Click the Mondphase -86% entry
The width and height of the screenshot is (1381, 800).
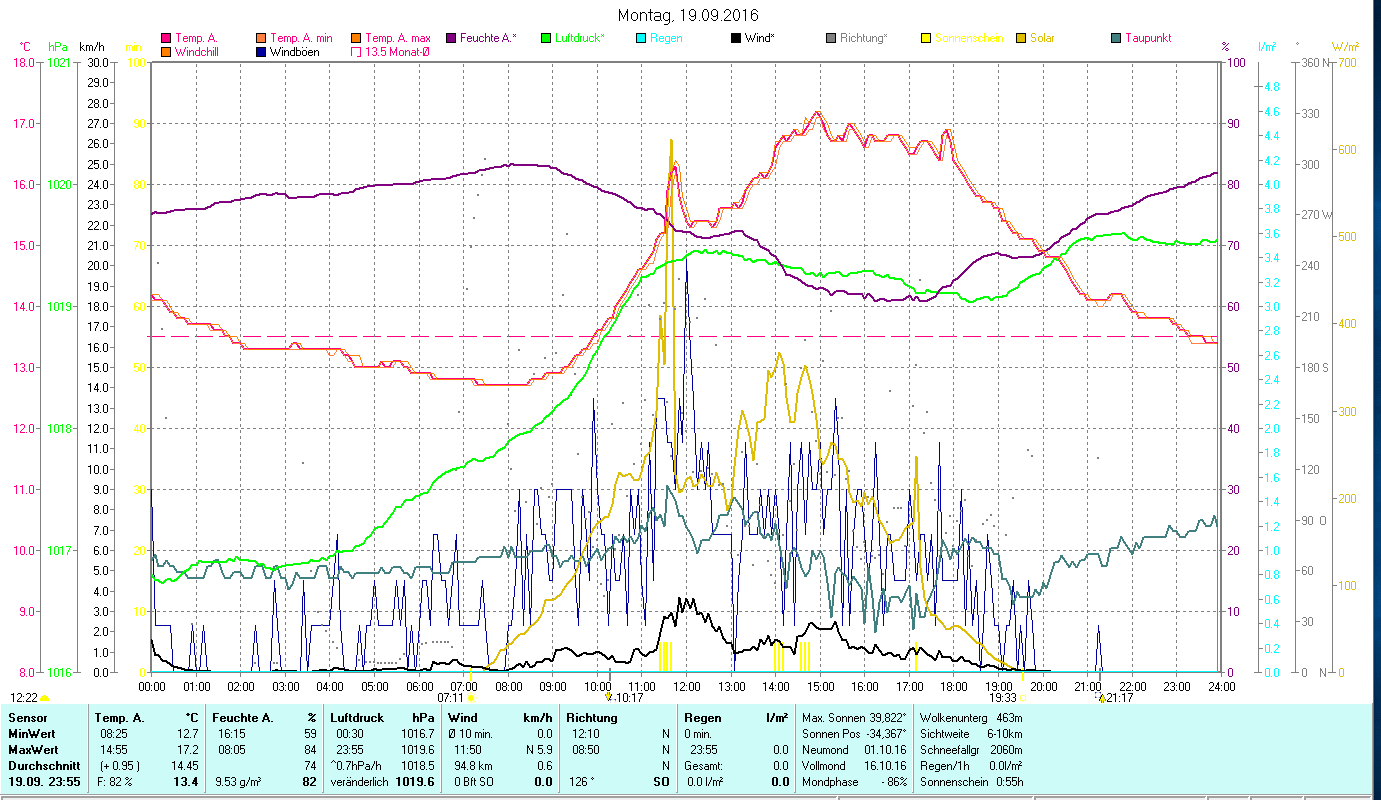coord(854,781)
